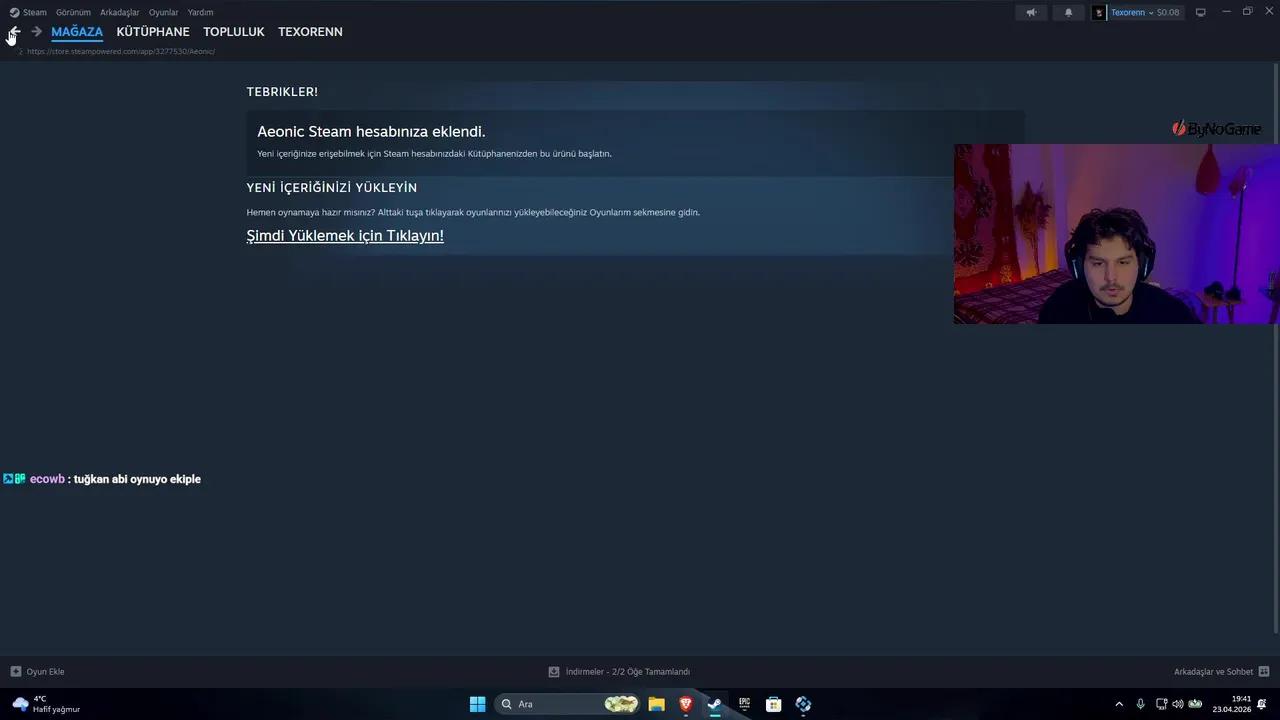
Task: Click the network tray icon
Action: [1161, 704]
